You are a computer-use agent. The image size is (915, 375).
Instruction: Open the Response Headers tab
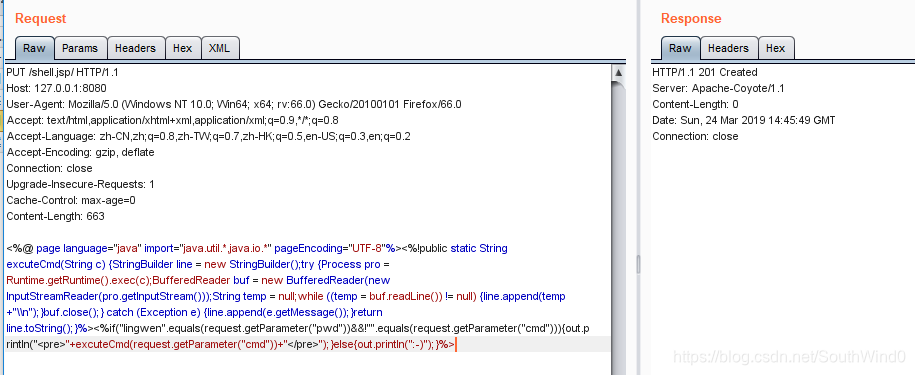(728, 48)
